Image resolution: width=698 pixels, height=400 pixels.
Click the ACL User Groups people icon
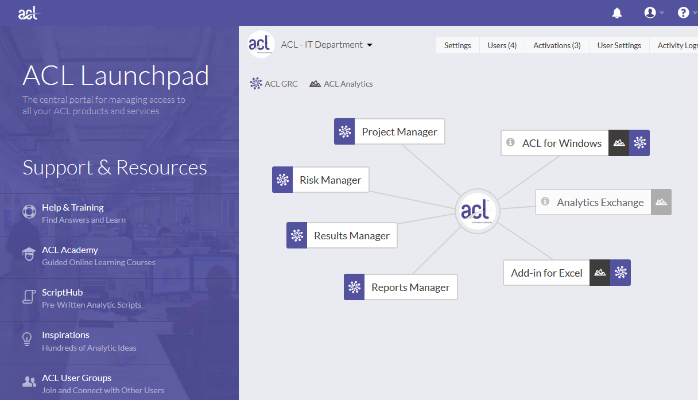pos(29,382)
